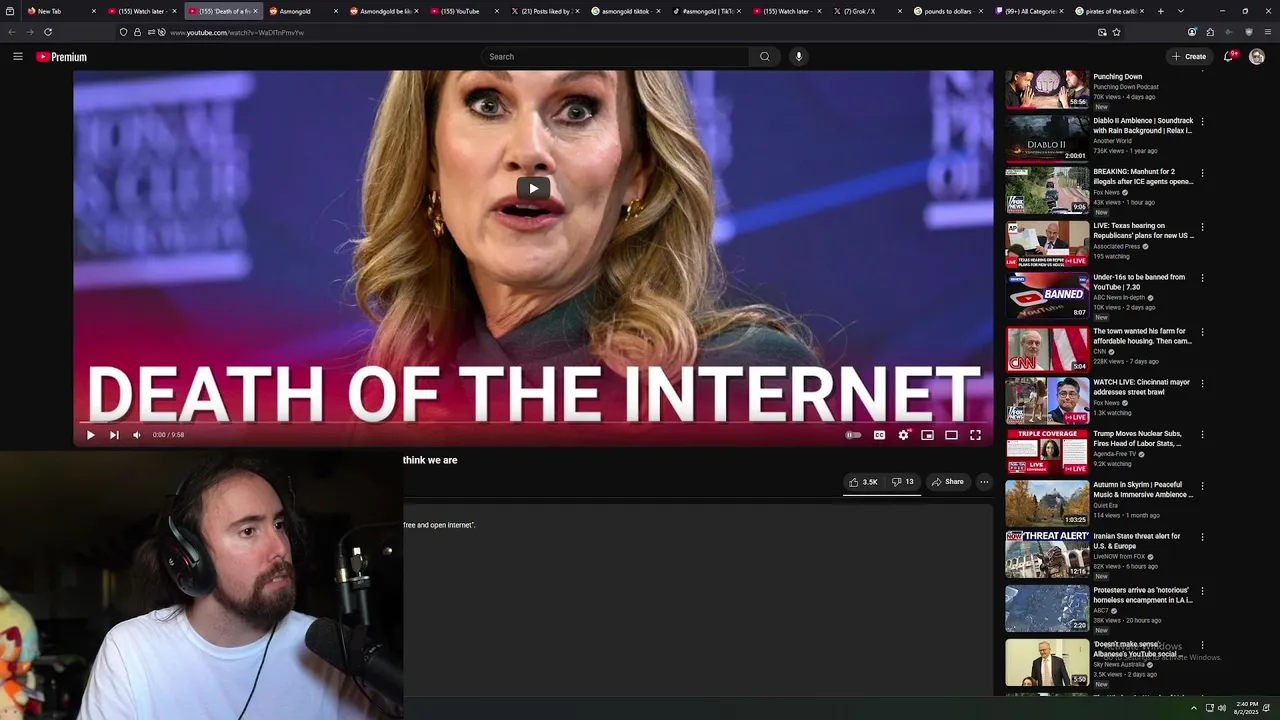Viewport: 1280px width, 720px height.
Task: Open a new browser tab
Action: point(1160,11)
